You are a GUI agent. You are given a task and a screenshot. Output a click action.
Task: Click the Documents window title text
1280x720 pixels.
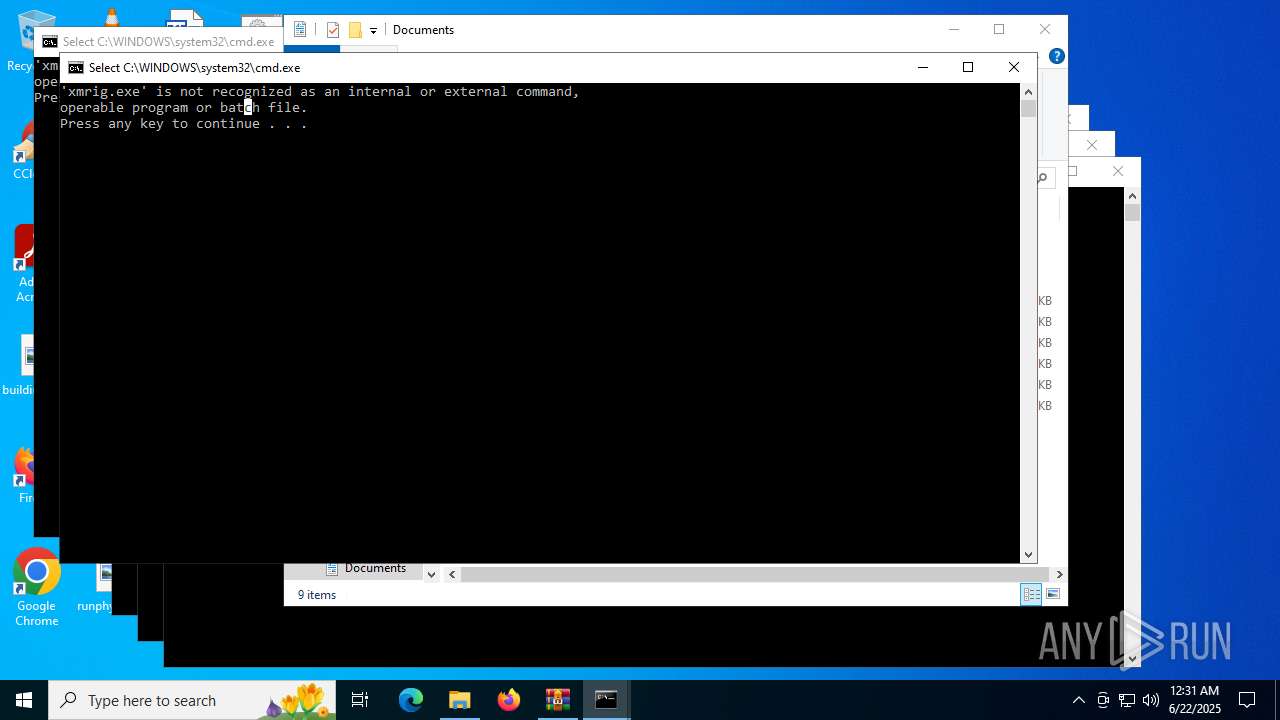pos(423,30)
